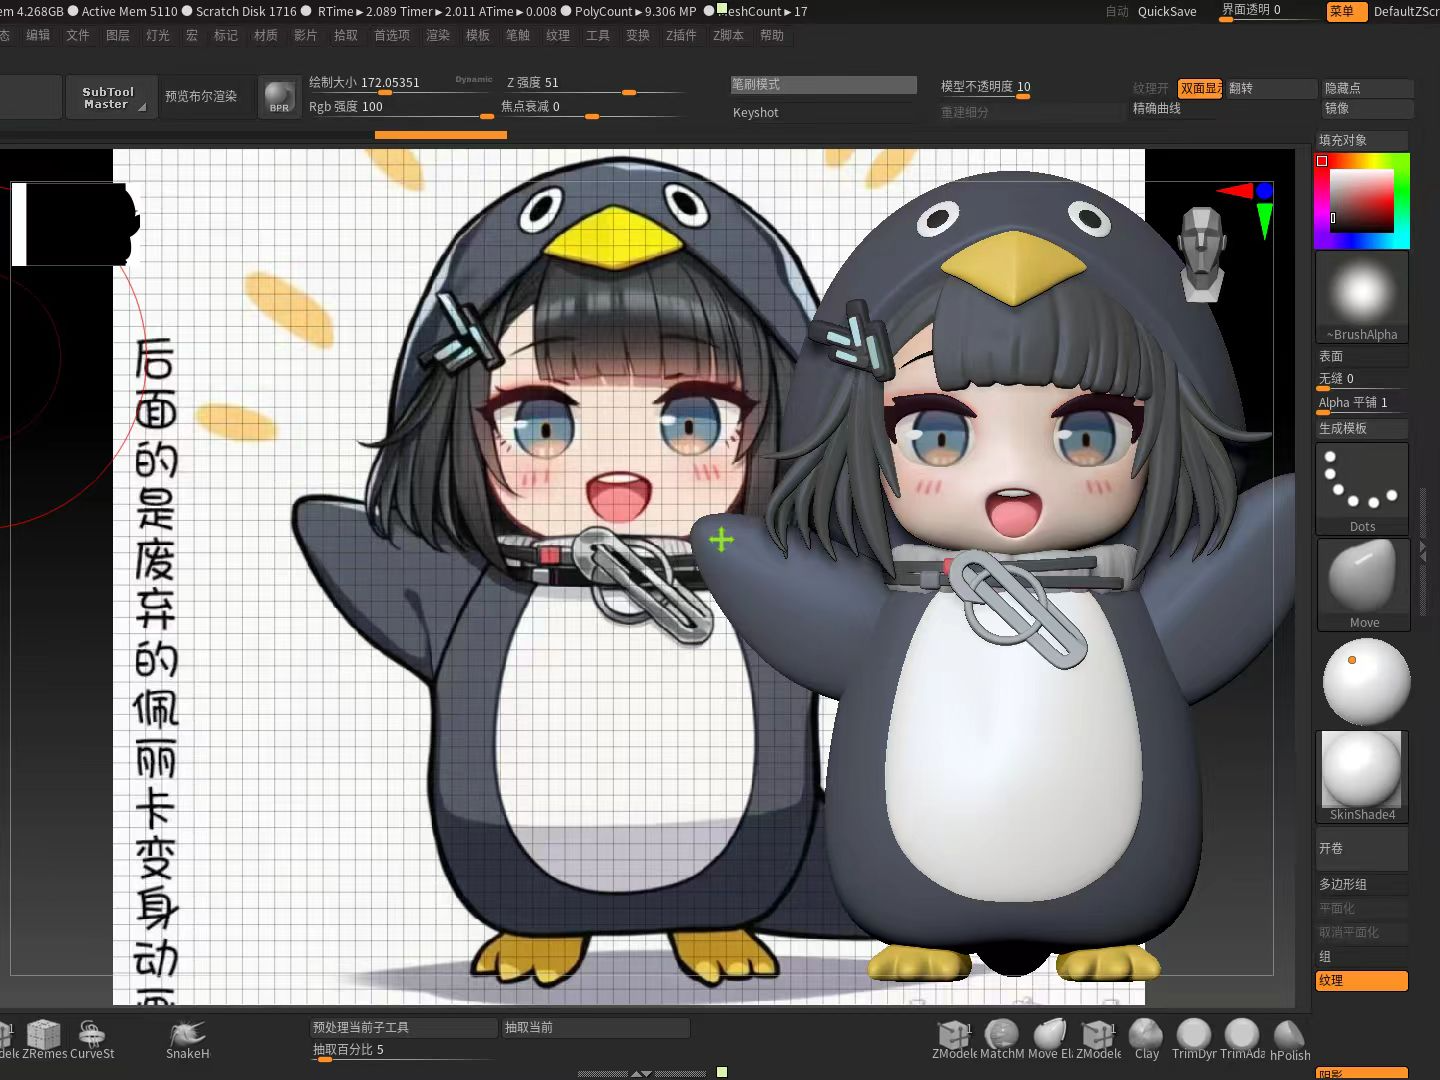This screenshot has width=1440, height=1080.
Task: Click the BPR render icon
Action: [279, 98]
